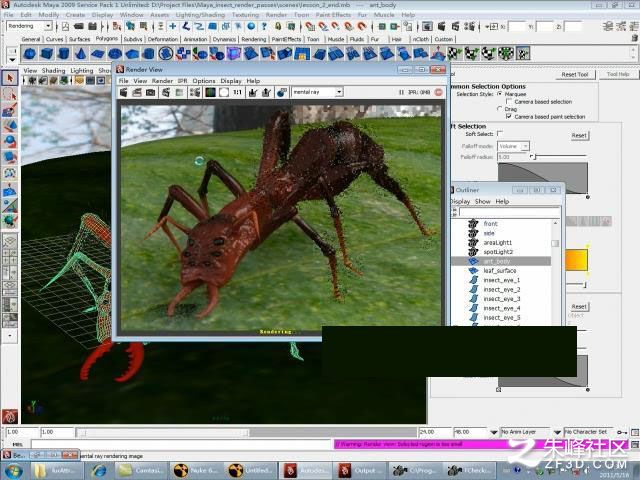This screenshot has height=480, width=640.
Task: Create a polygon plane from the shelf
Action: pyautogui.click(x=98, y=53)
